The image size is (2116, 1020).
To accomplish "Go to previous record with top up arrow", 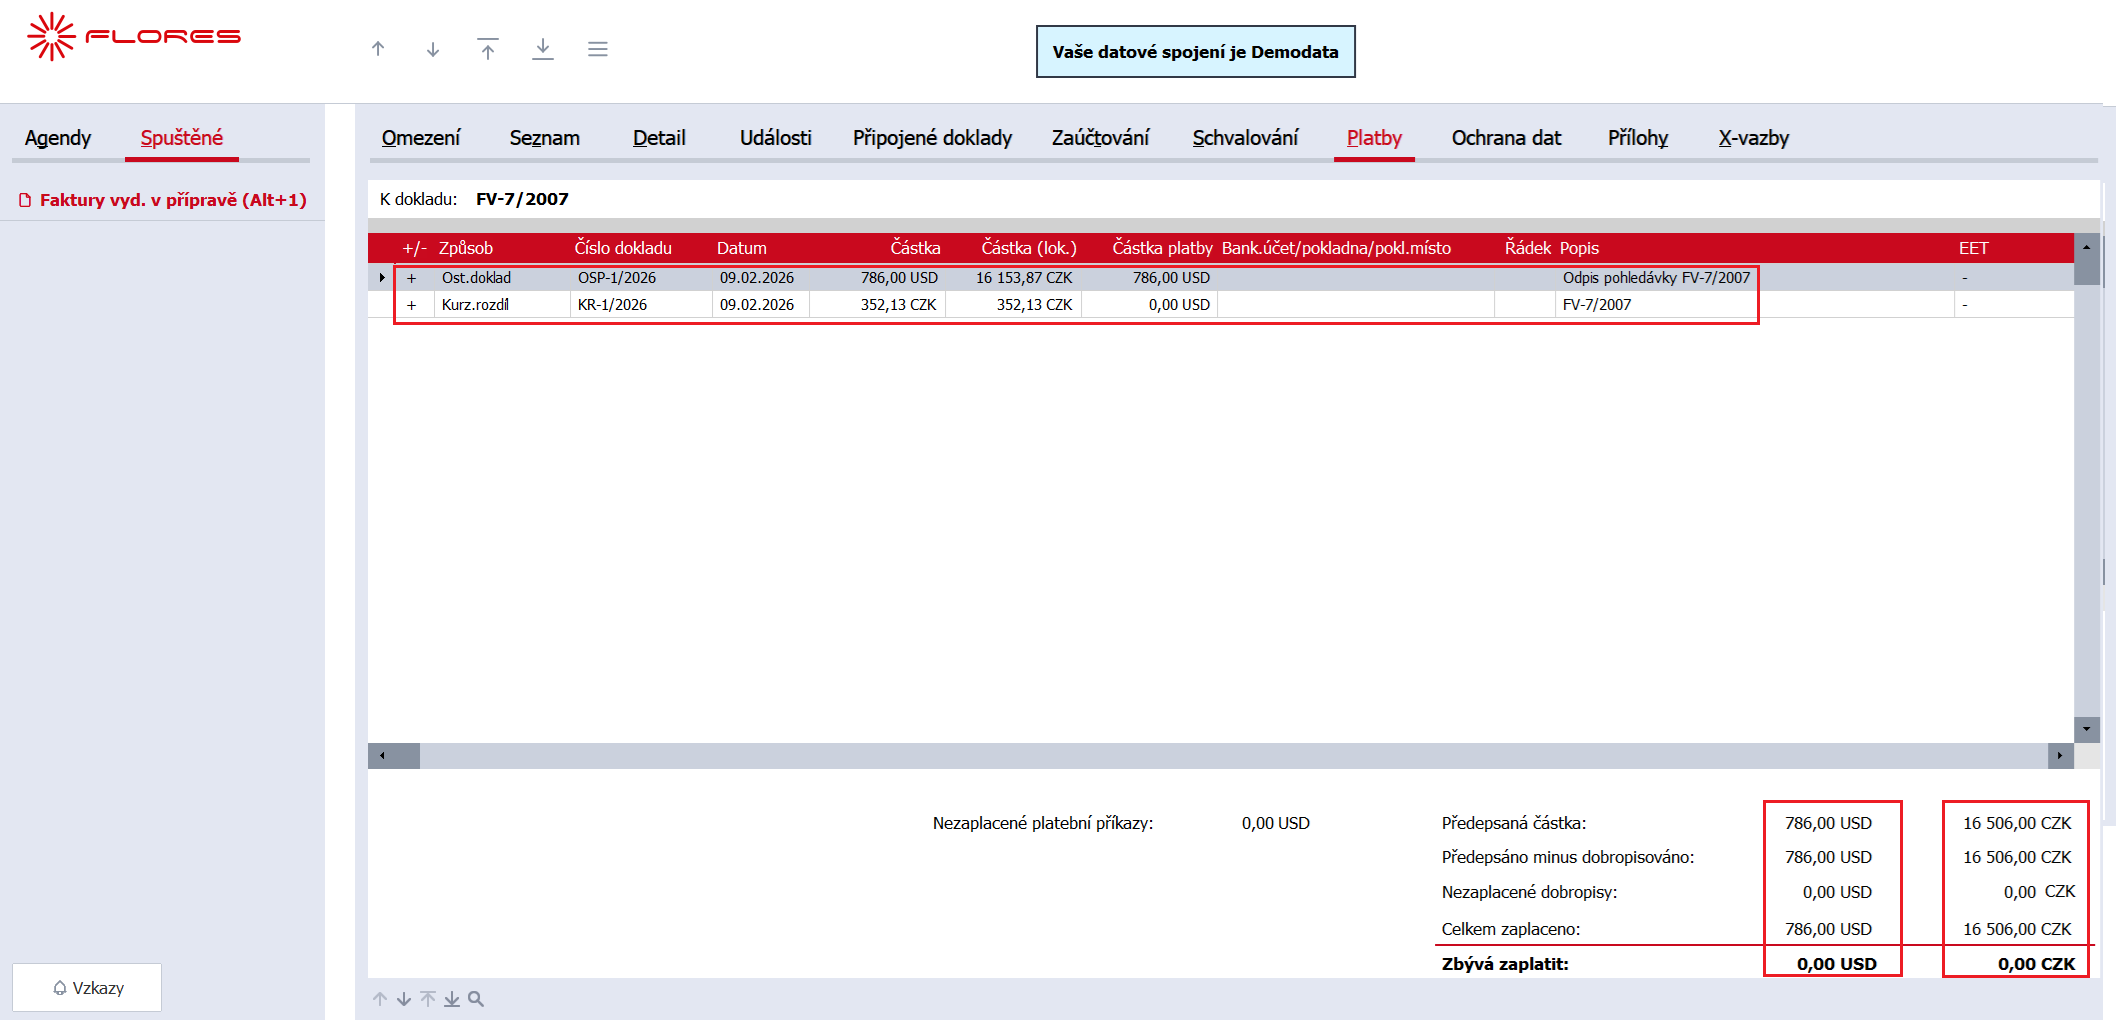I will (378, 49).
